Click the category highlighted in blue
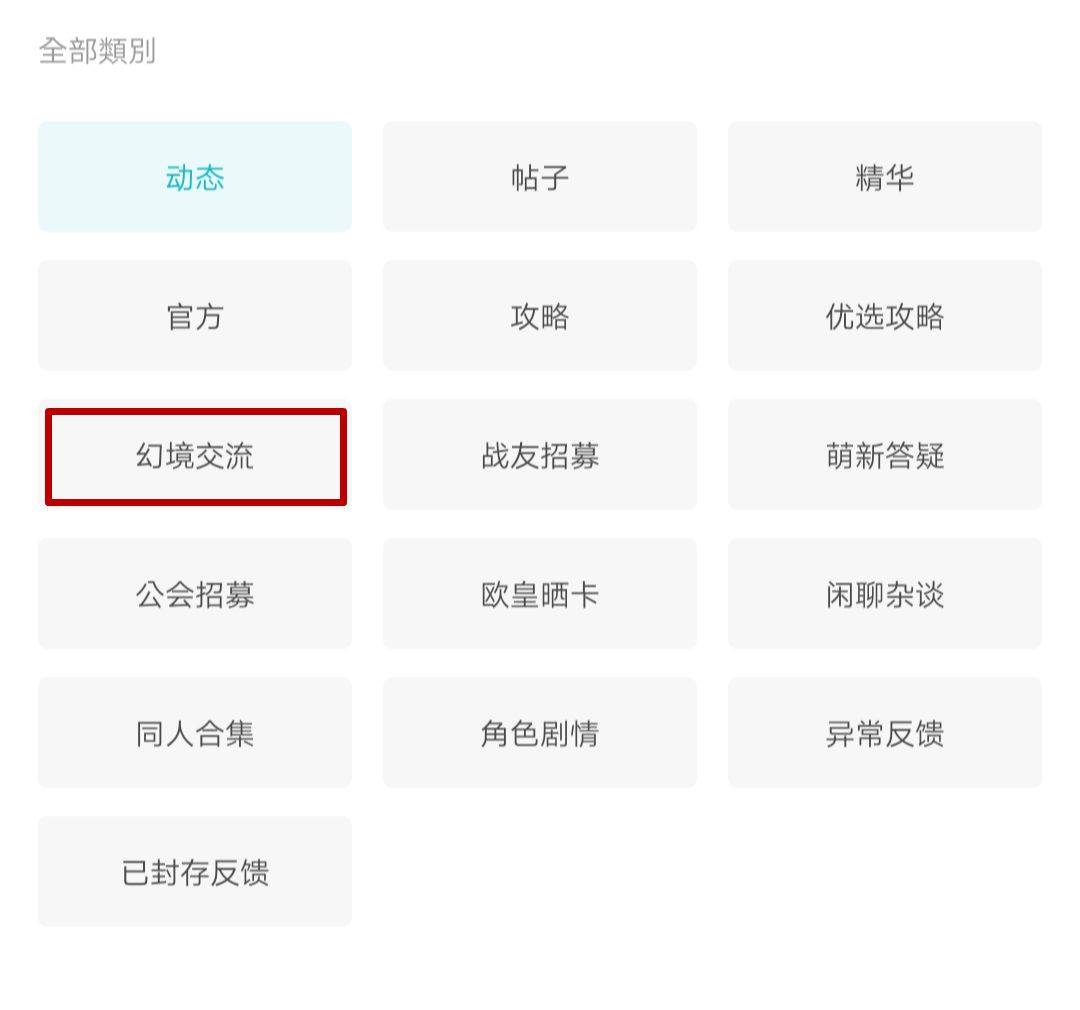1080x1010 pixels. click(195, 177)
